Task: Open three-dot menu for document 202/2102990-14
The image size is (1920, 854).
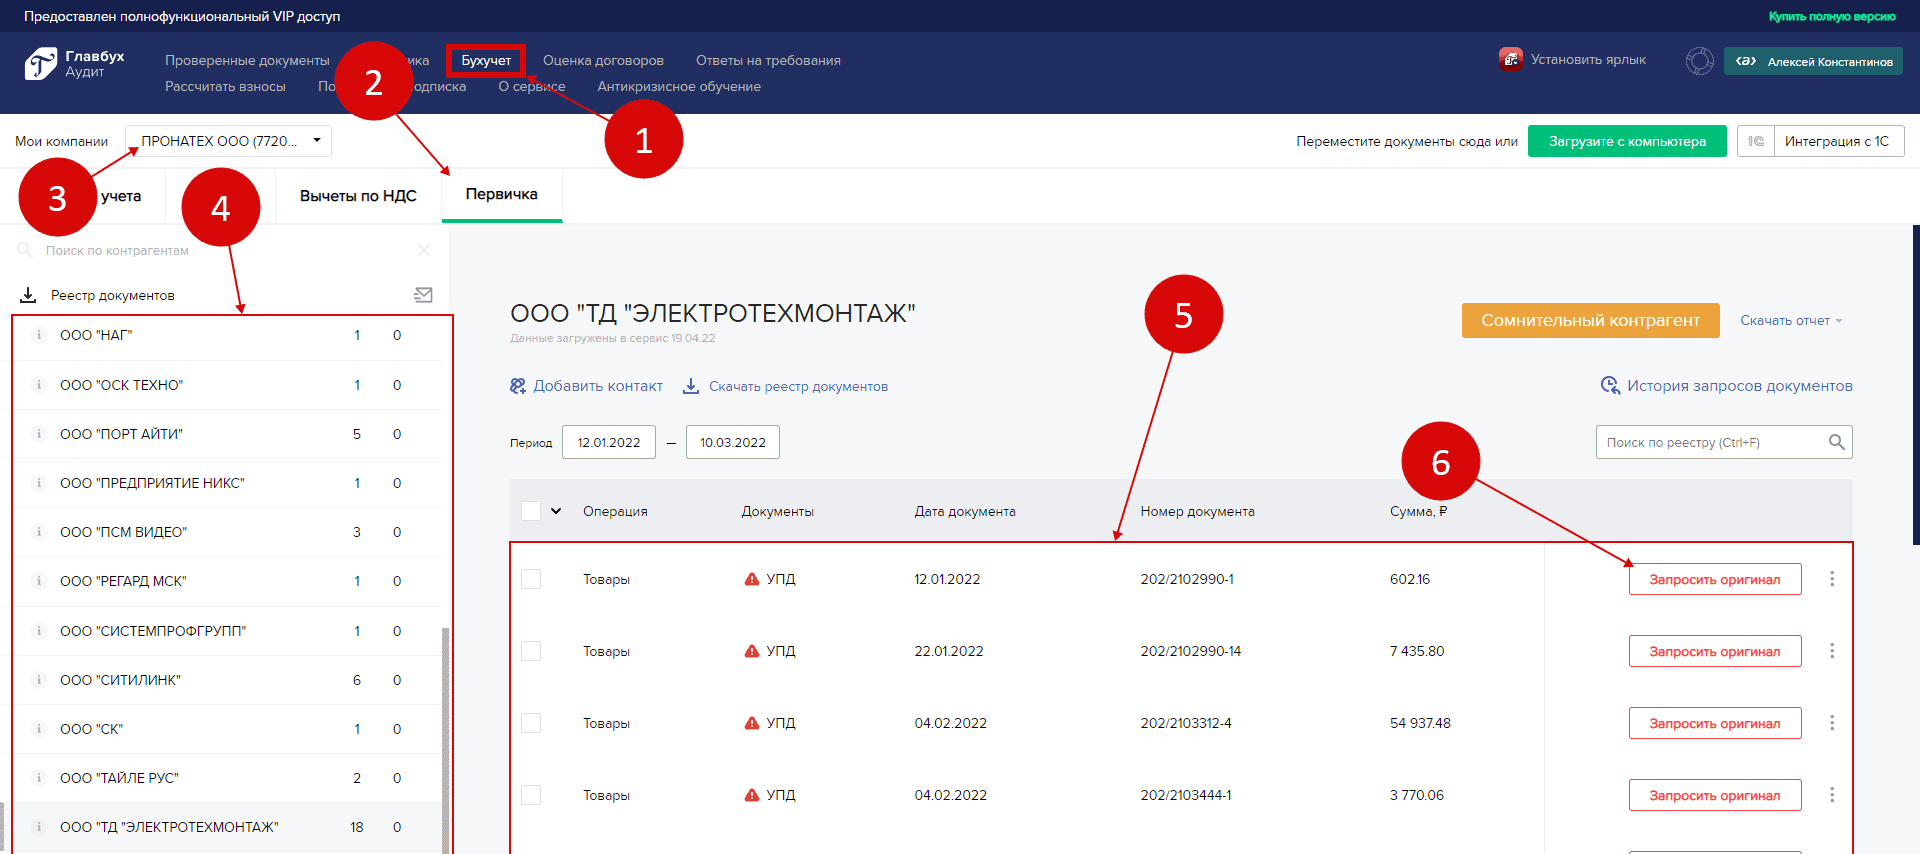Action: click(x=1832, y=651)
